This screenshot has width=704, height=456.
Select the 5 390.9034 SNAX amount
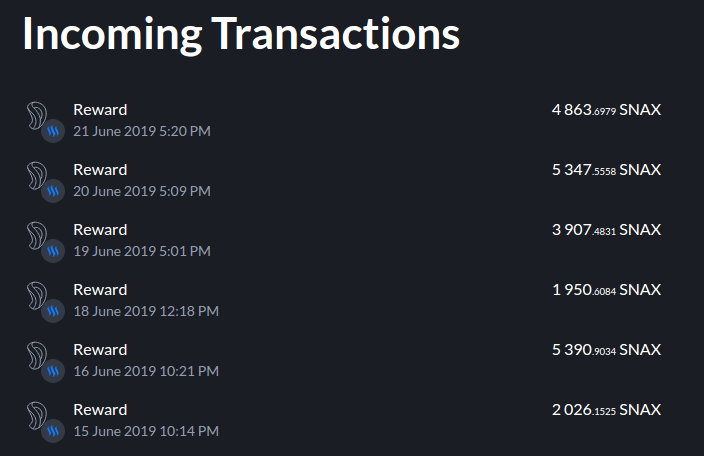click(606, 350)
